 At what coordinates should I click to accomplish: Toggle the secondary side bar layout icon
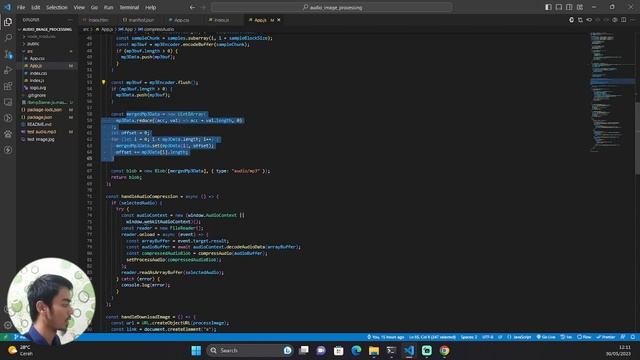click(569, 7)
